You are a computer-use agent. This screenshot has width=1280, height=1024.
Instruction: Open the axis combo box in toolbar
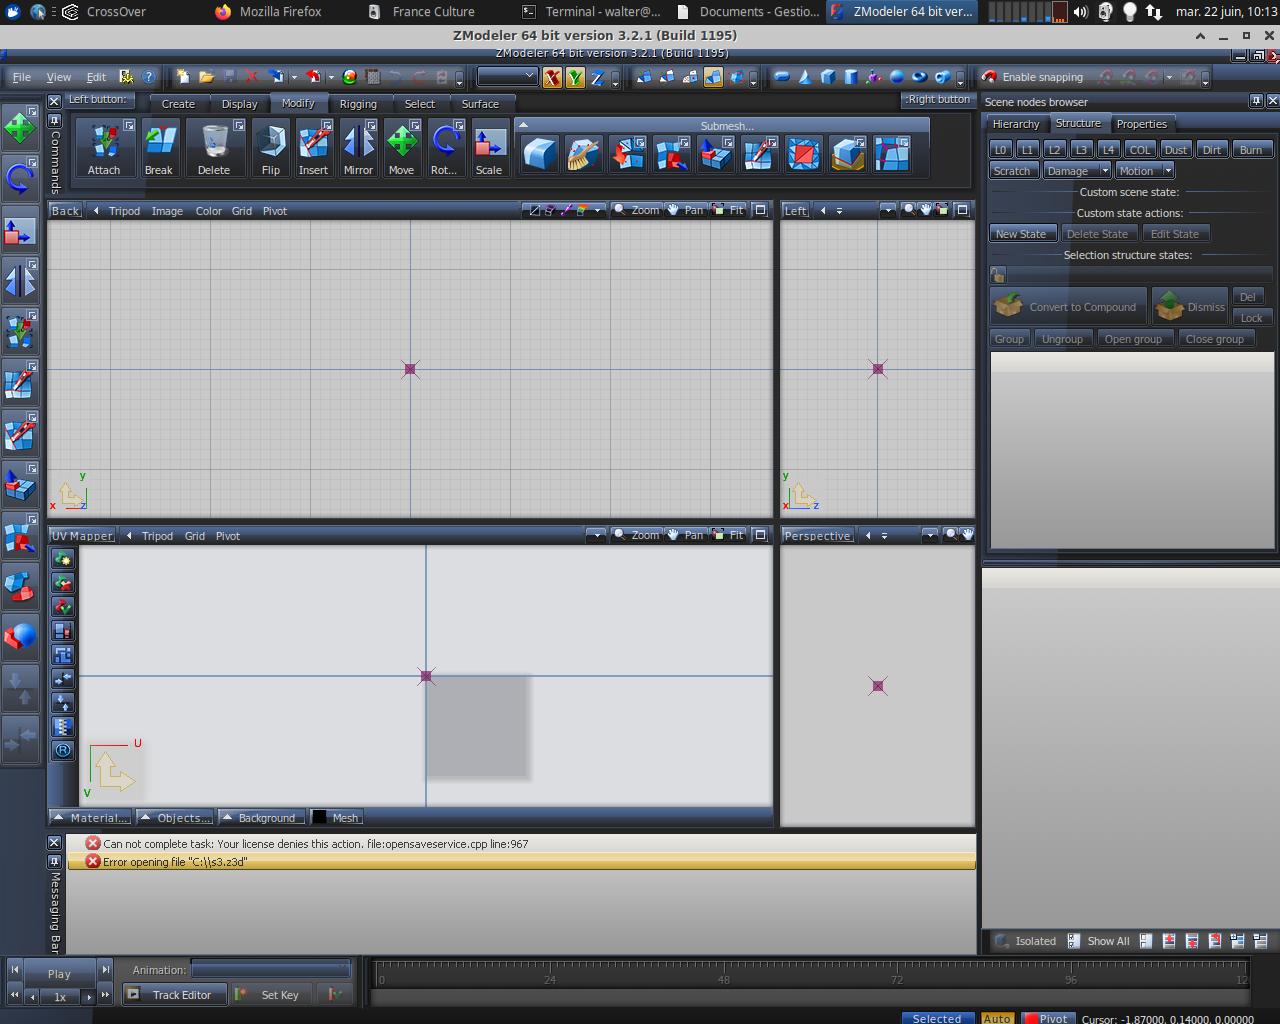click(508, 77)
